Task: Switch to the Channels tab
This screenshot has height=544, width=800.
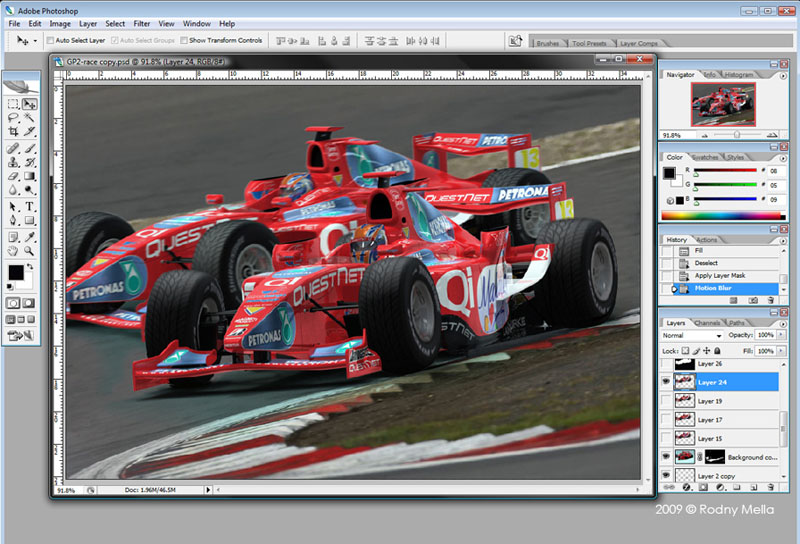Action: [708, 322]
